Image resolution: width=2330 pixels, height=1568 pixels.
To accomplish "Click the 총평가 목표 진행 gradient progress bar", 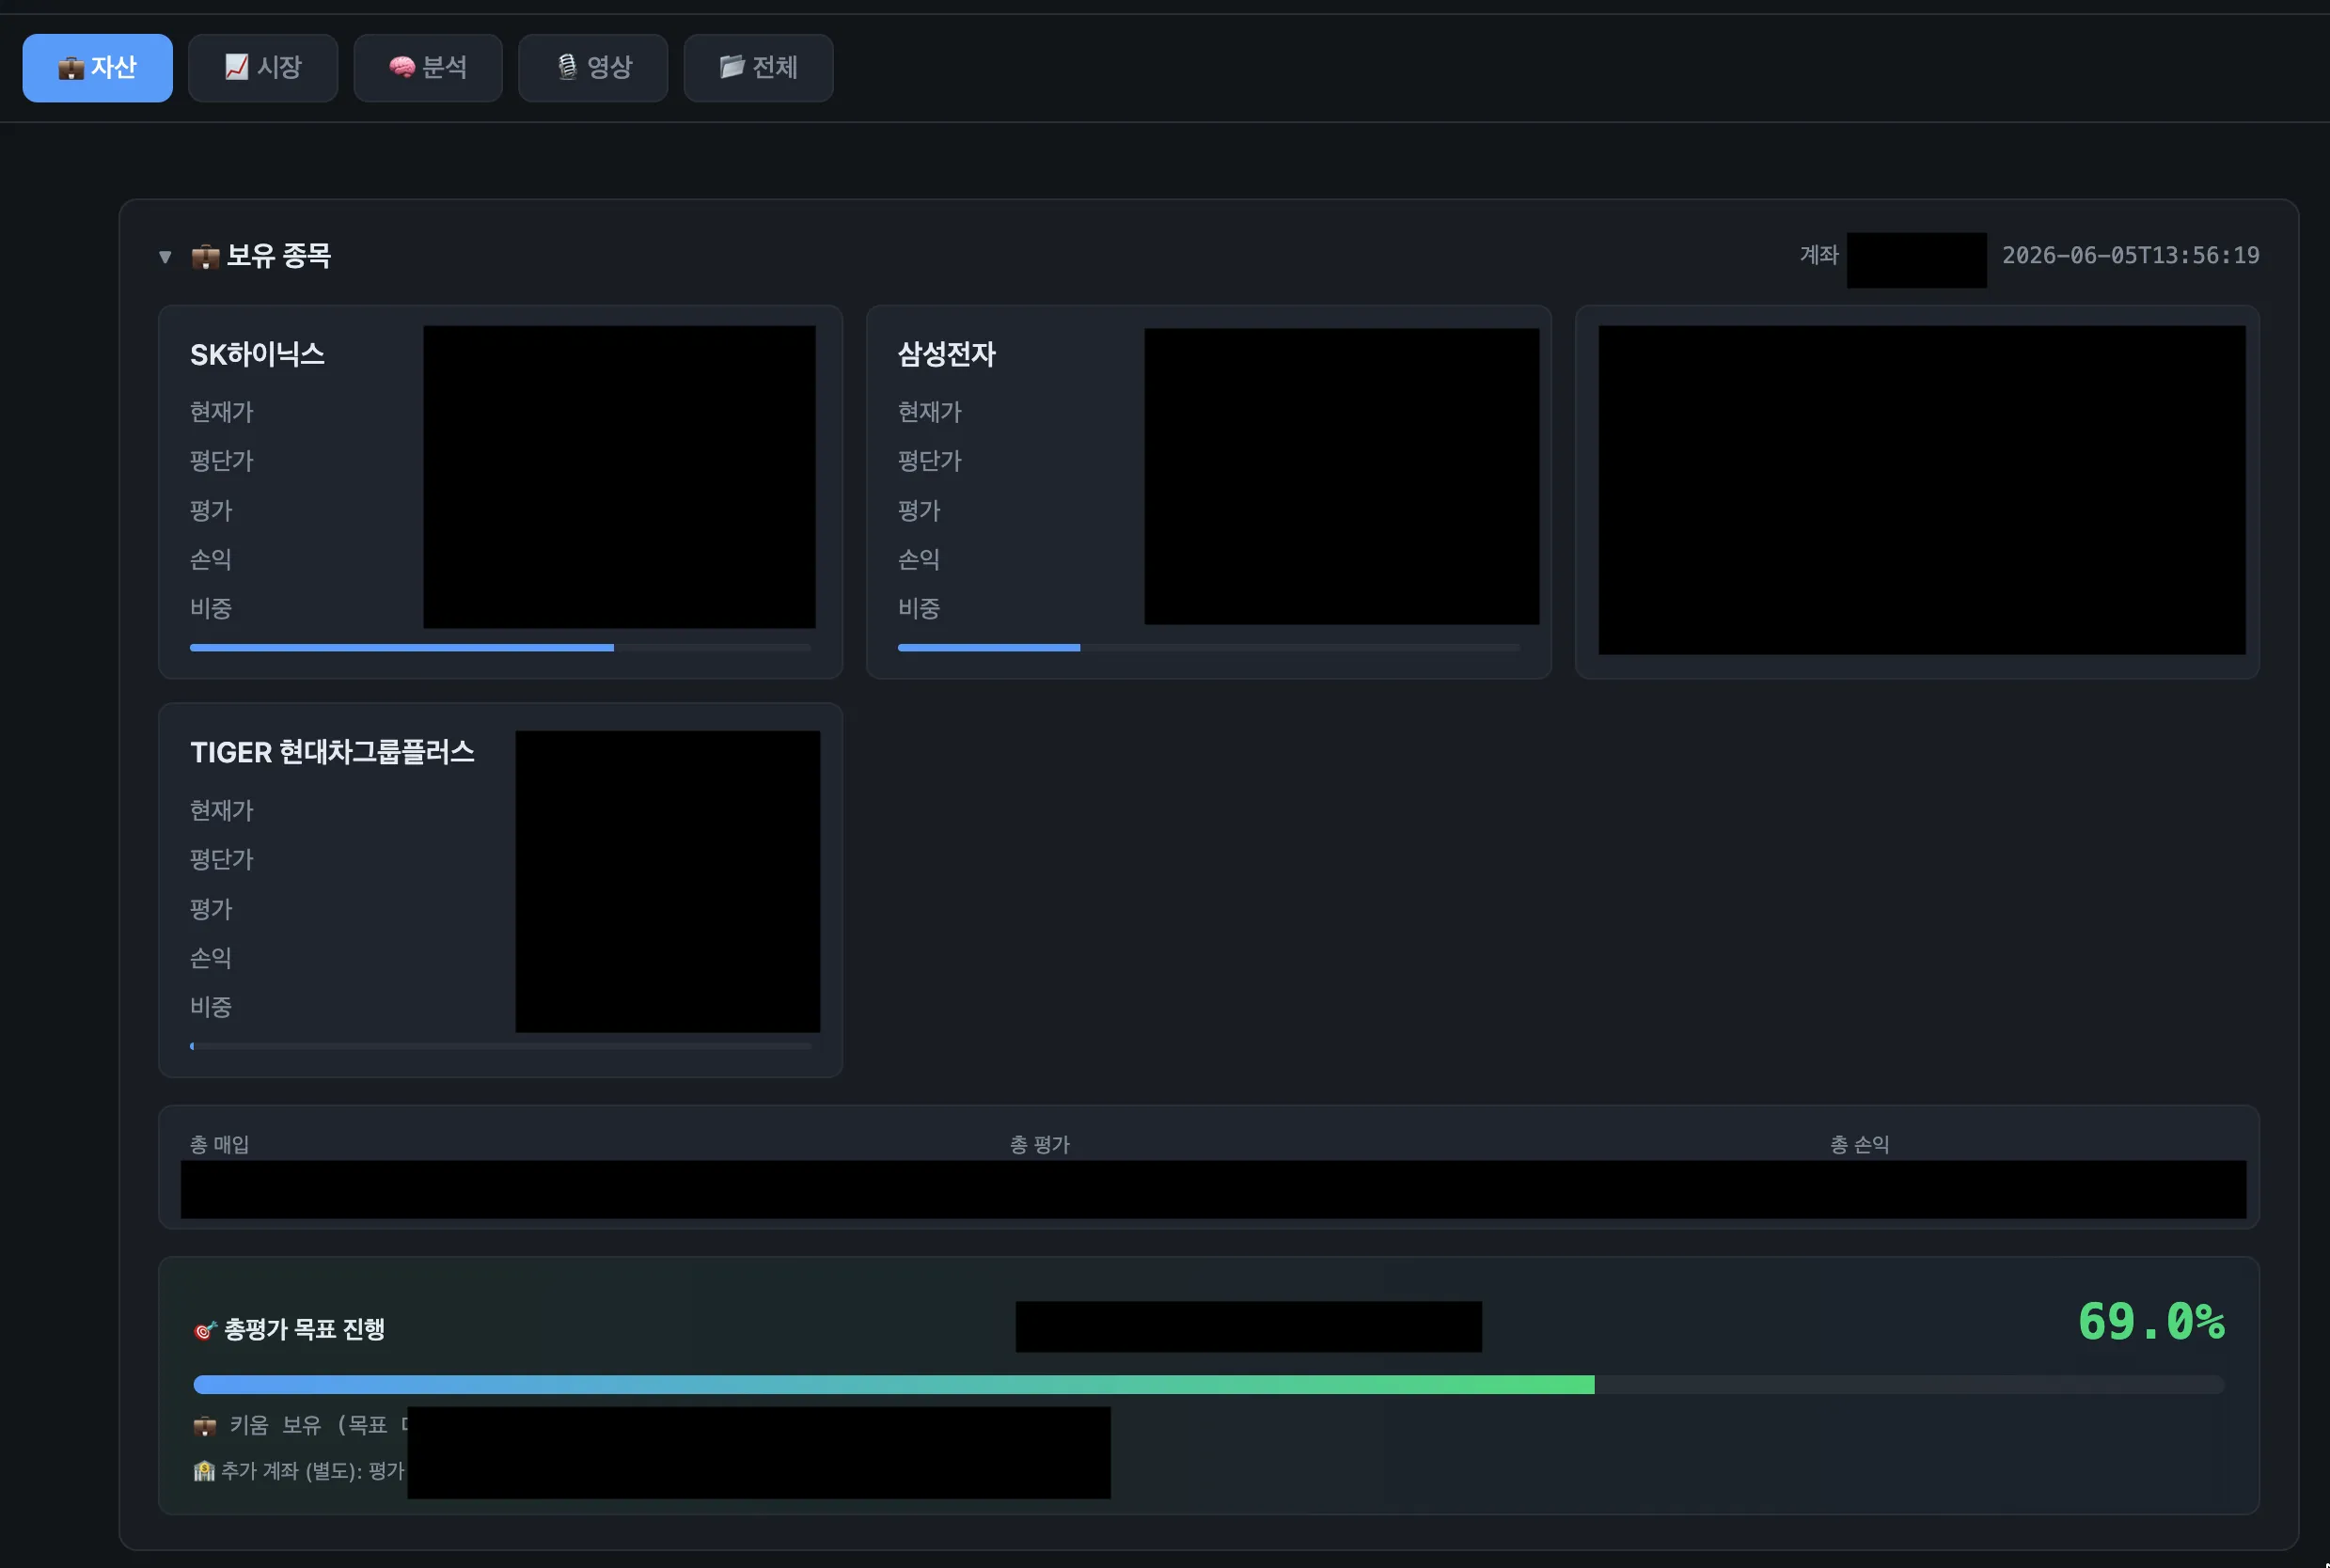I will click(1208, 1385).
